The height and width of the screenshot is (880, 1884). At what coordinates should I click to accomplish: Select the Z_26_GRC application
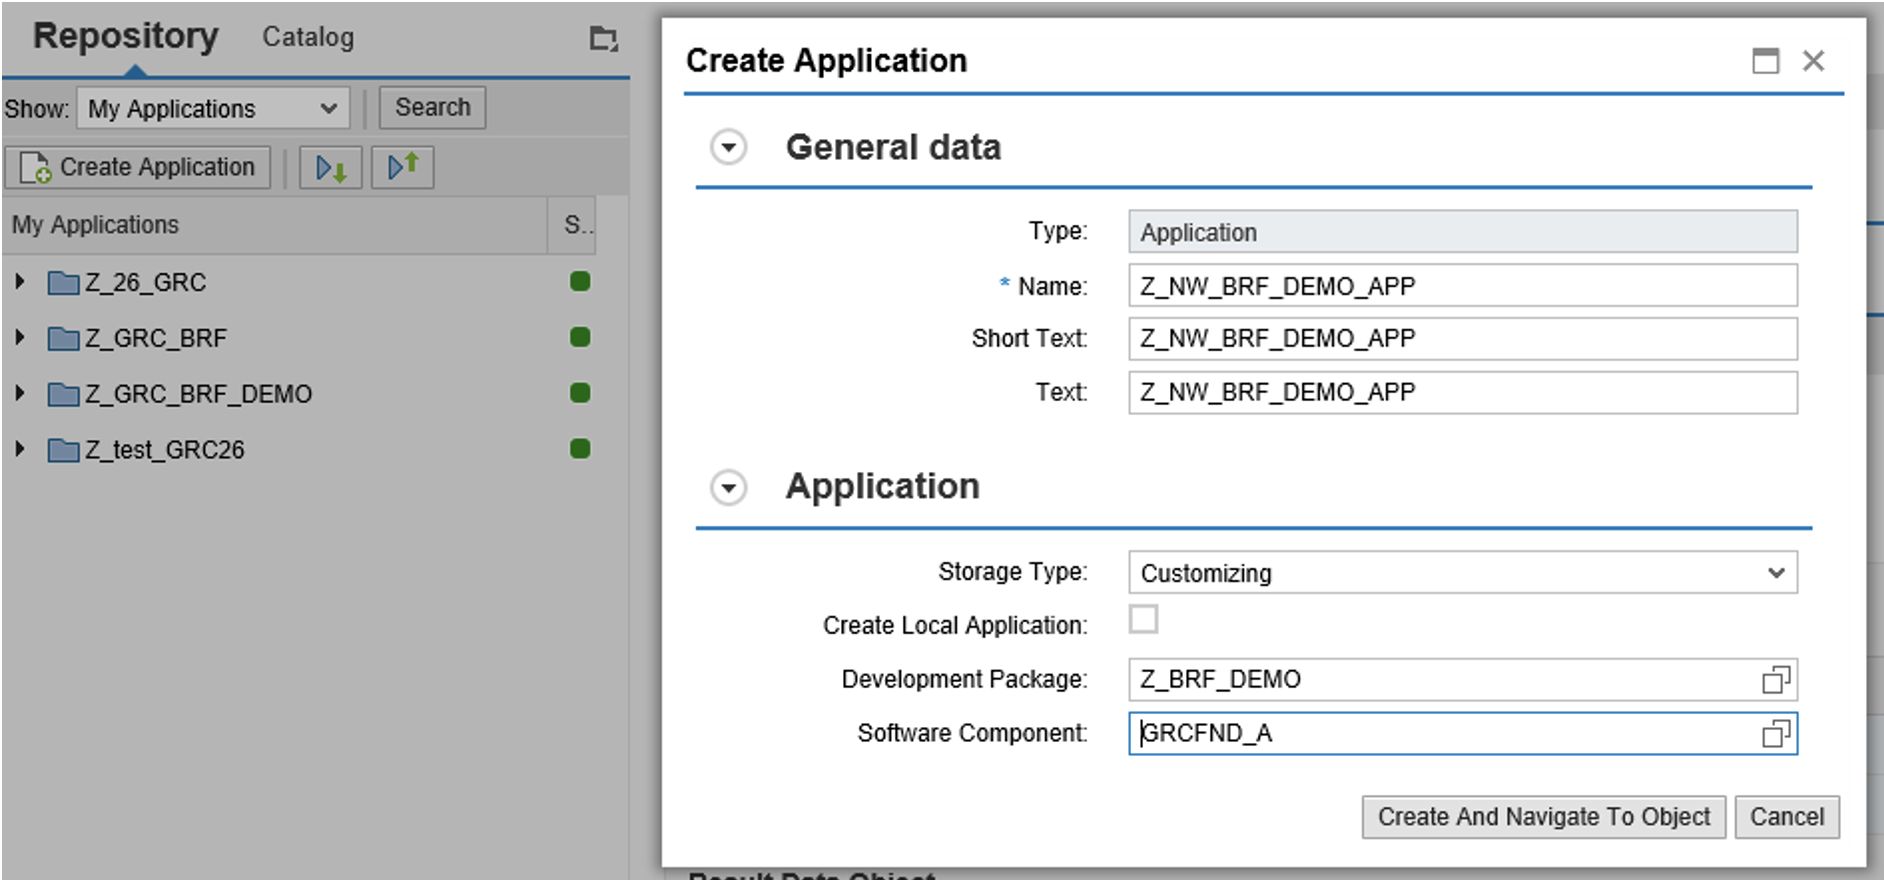[146, 283]
